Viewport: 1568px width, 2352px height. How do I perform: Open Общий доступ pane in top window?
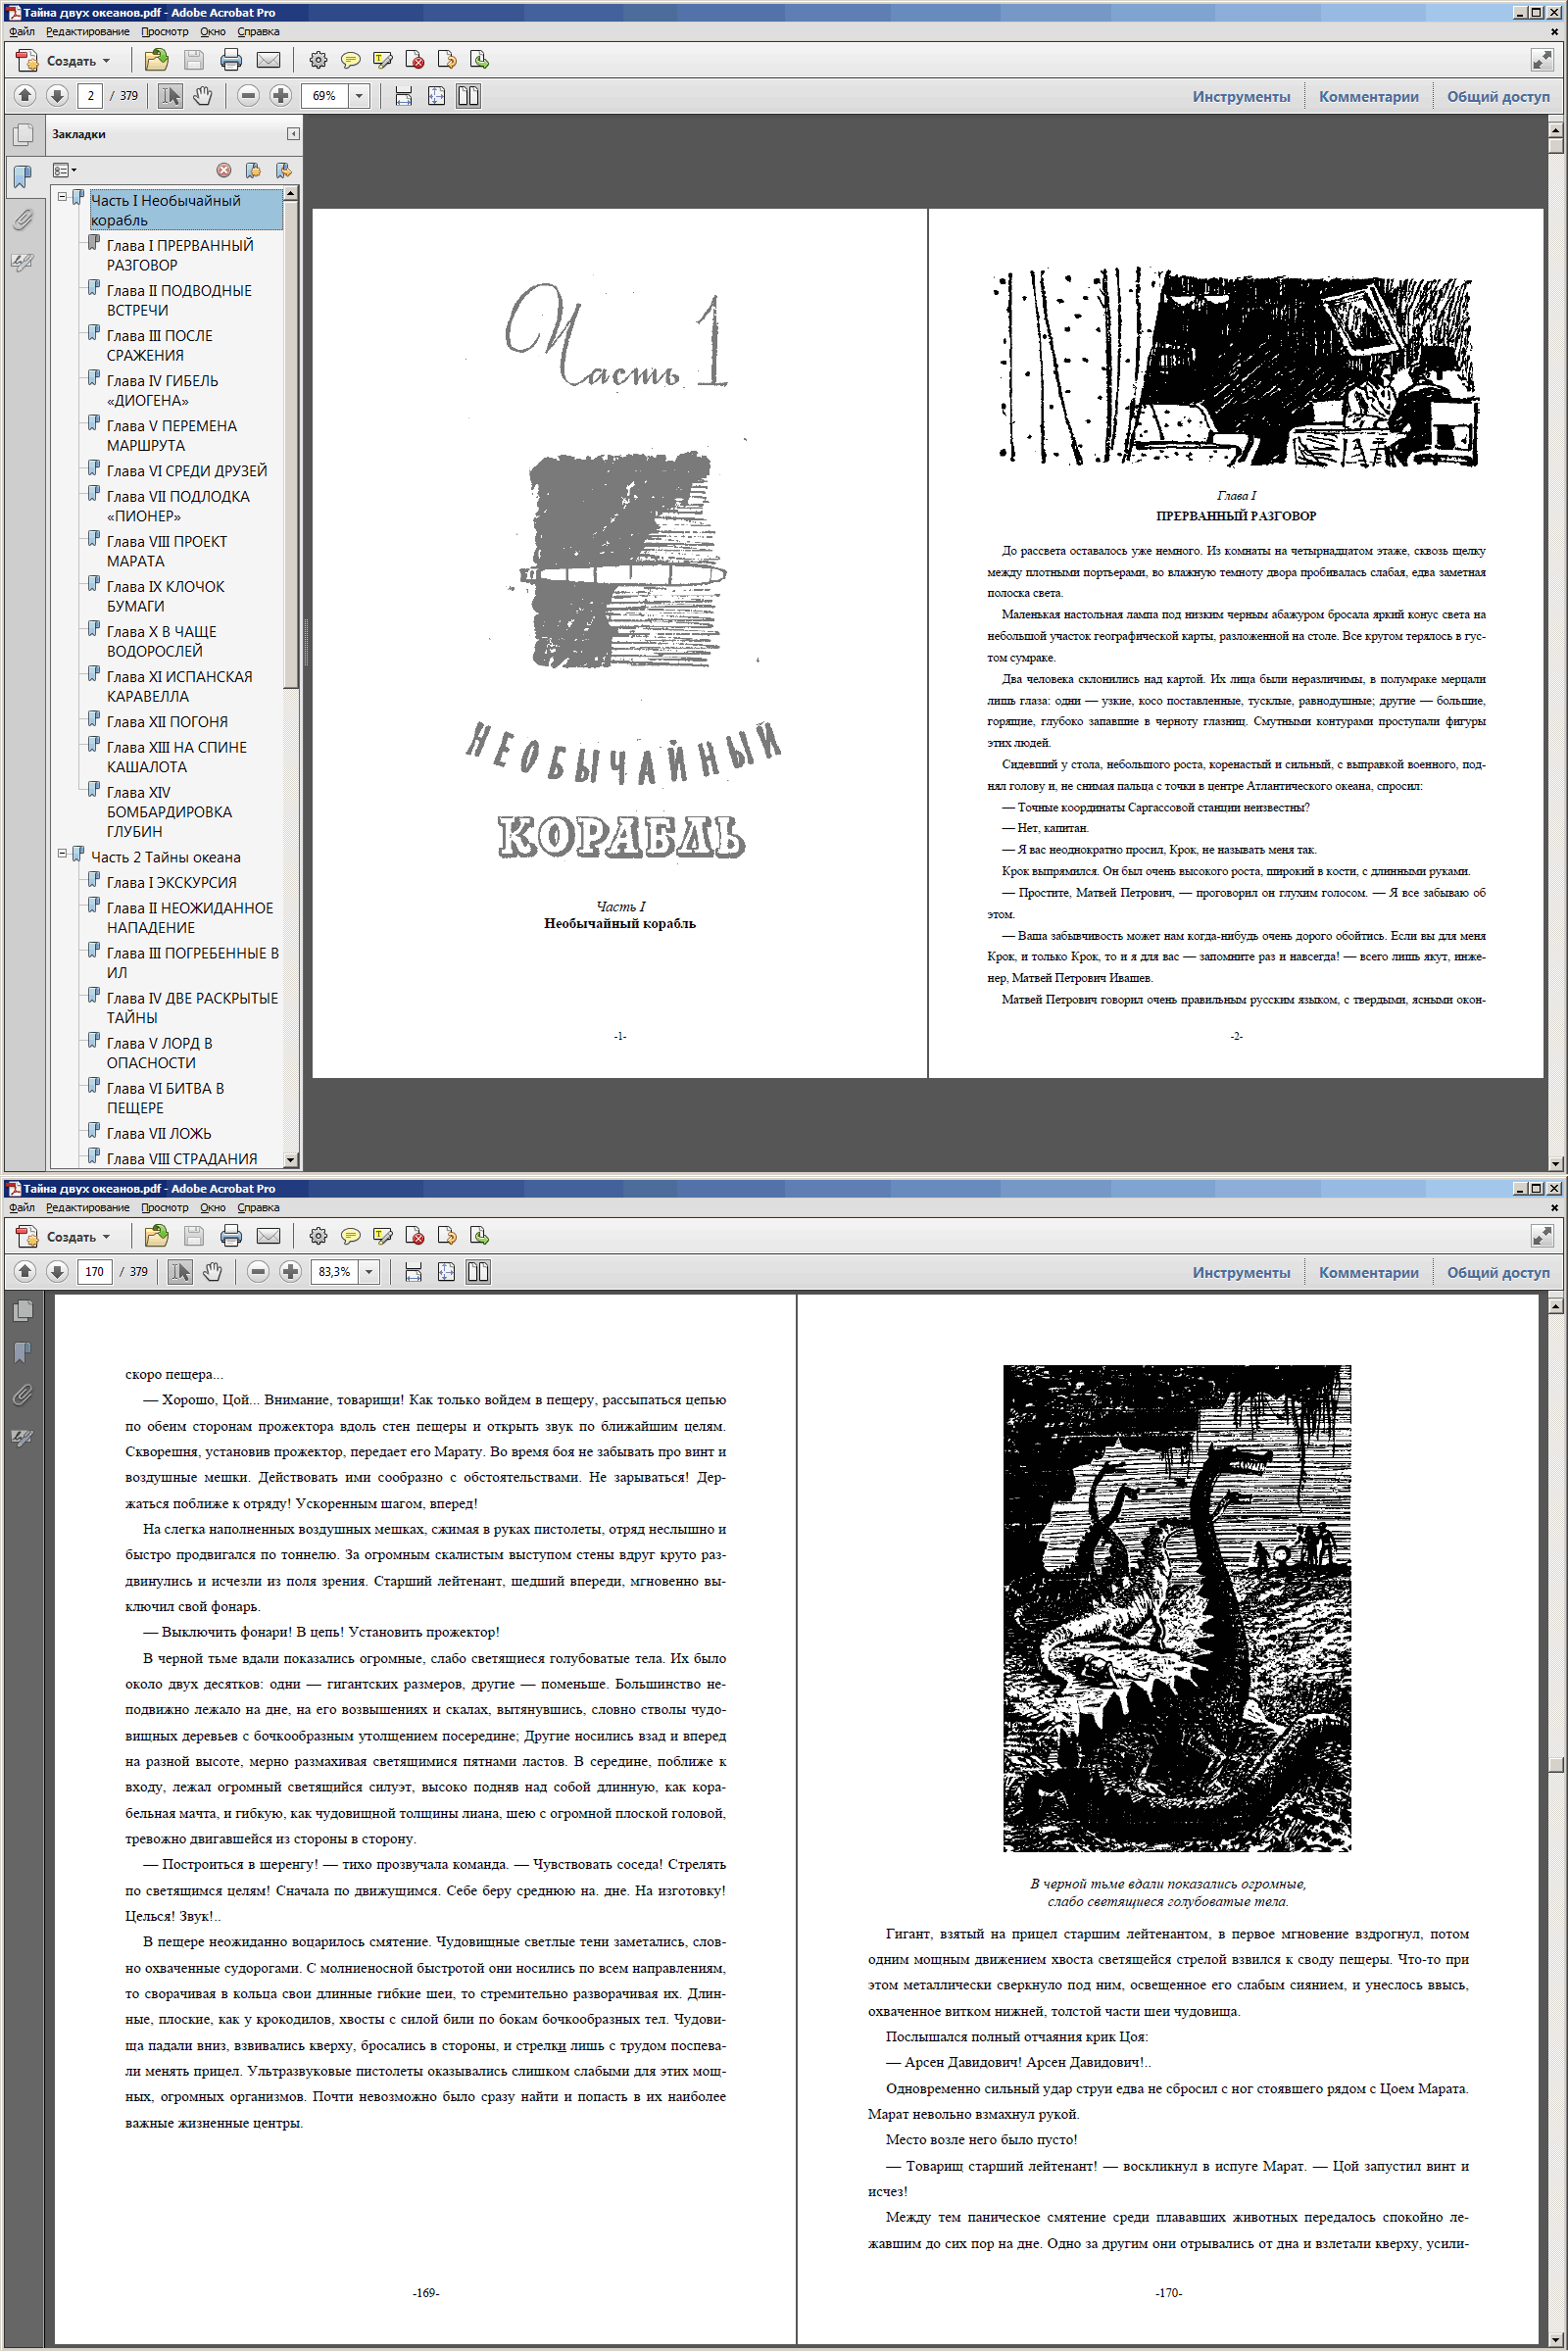tap(1497, 96)
